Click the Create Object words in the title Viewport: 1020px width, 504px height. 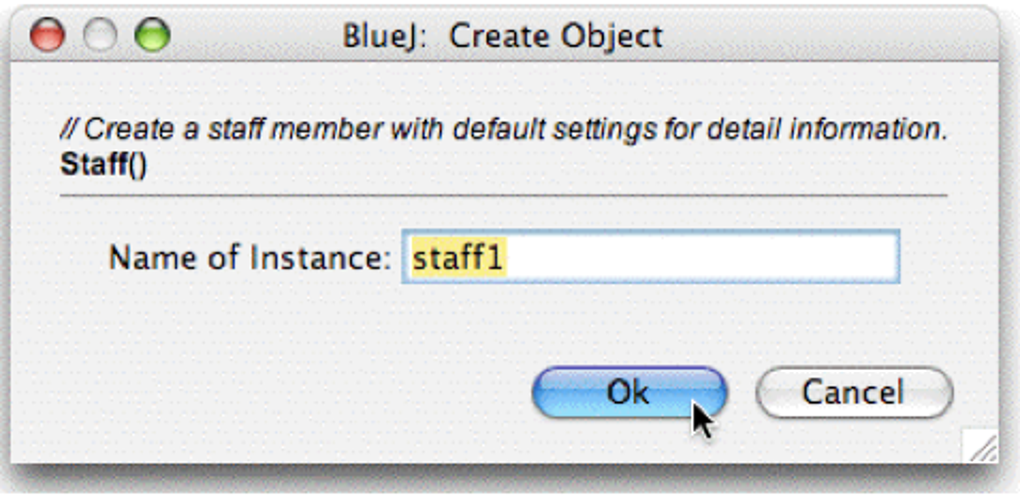pos(556,36)
